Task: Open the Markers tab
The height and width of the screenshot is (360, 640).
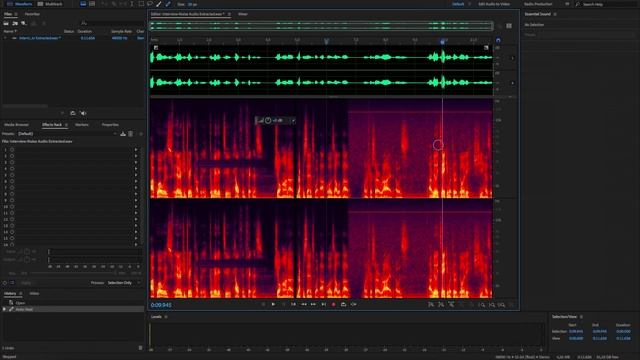Action: click(x=82, y=124)
